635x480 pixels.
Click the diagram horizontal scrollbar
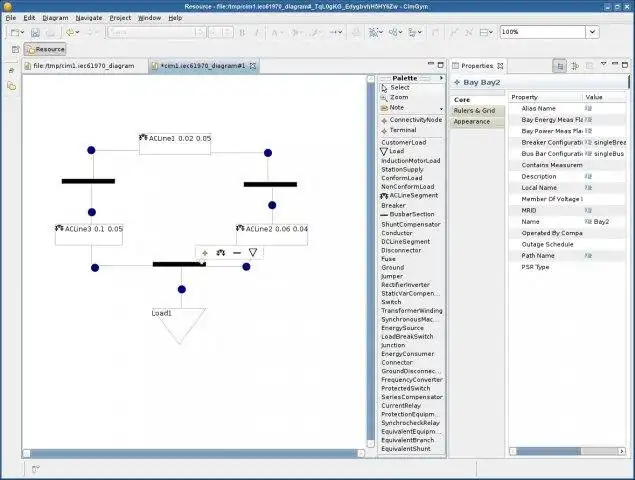point(194,453)
